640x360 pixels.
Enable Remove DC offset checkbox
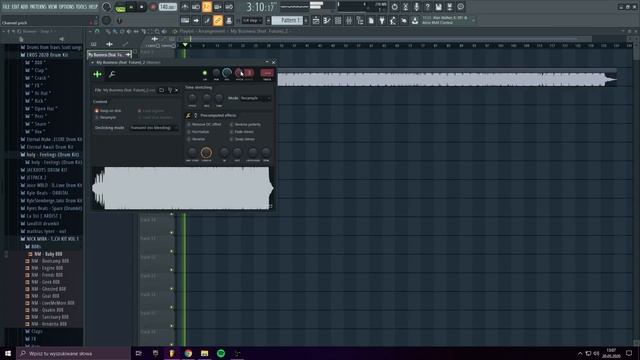coord(204,124)
